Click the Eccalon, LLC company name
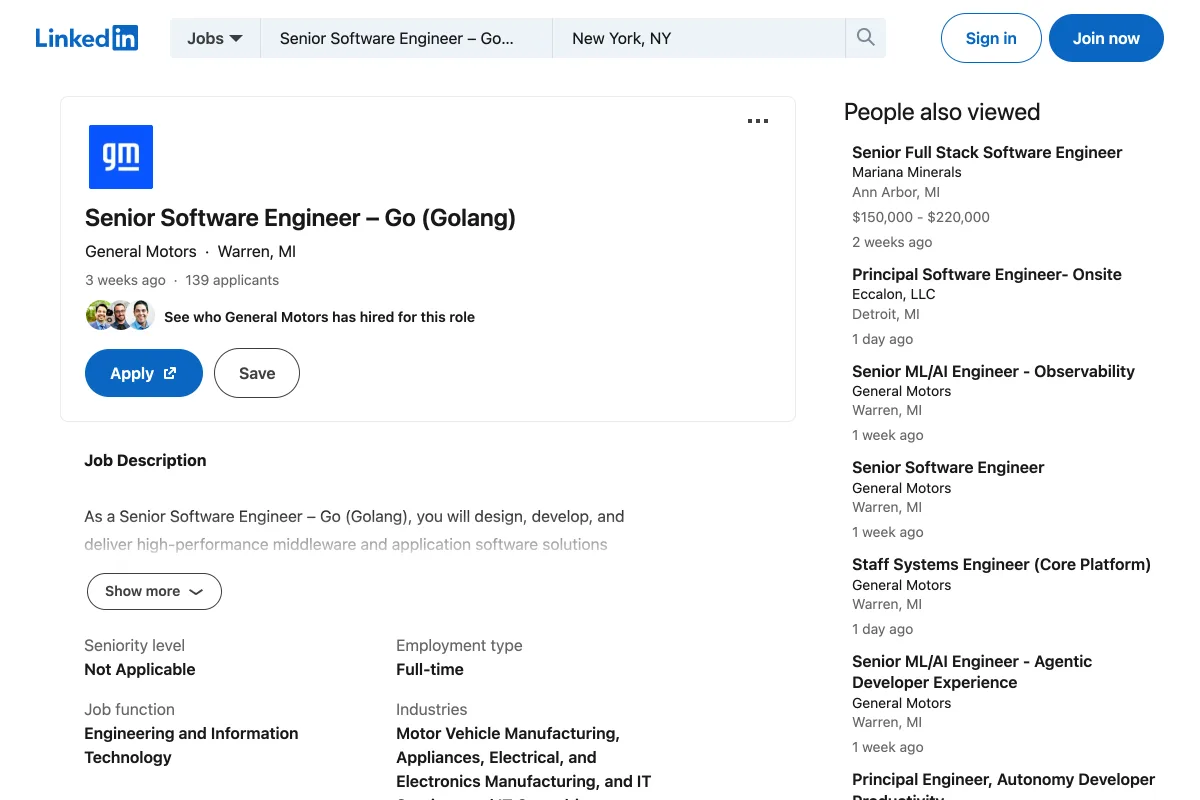The image size is (1200, 800). click(894, 294)
